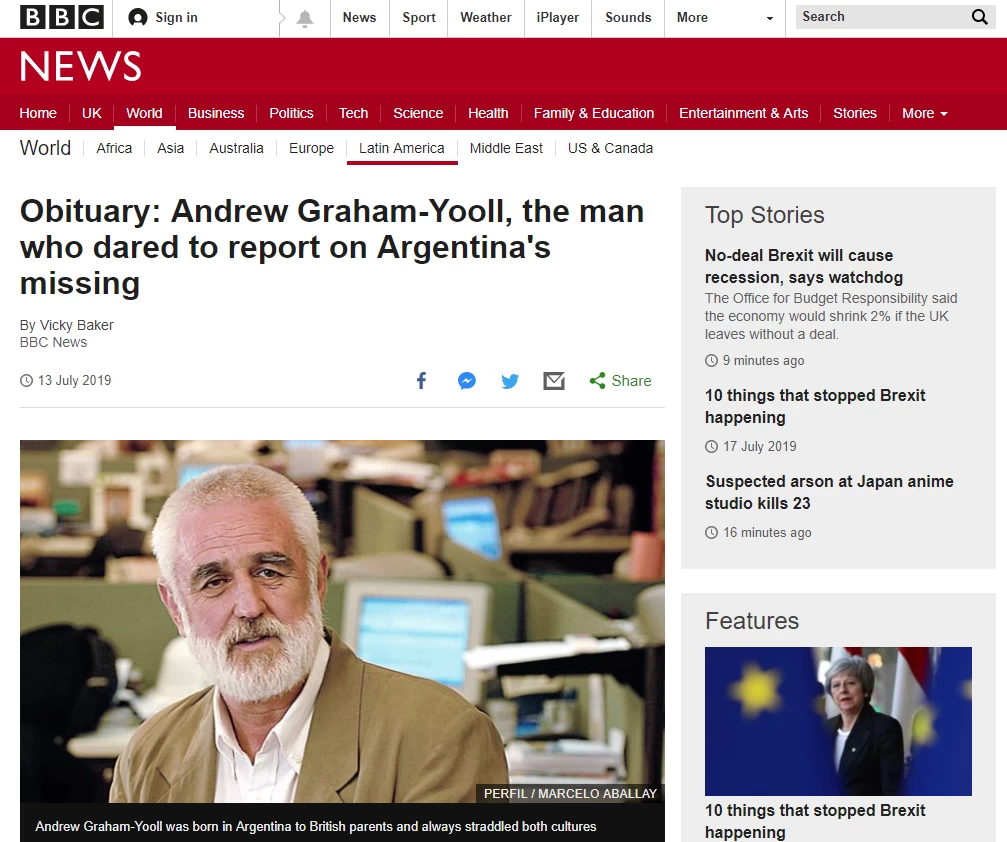Share article on Facebook icon
1007x842 pixels.
coord(421,381)
